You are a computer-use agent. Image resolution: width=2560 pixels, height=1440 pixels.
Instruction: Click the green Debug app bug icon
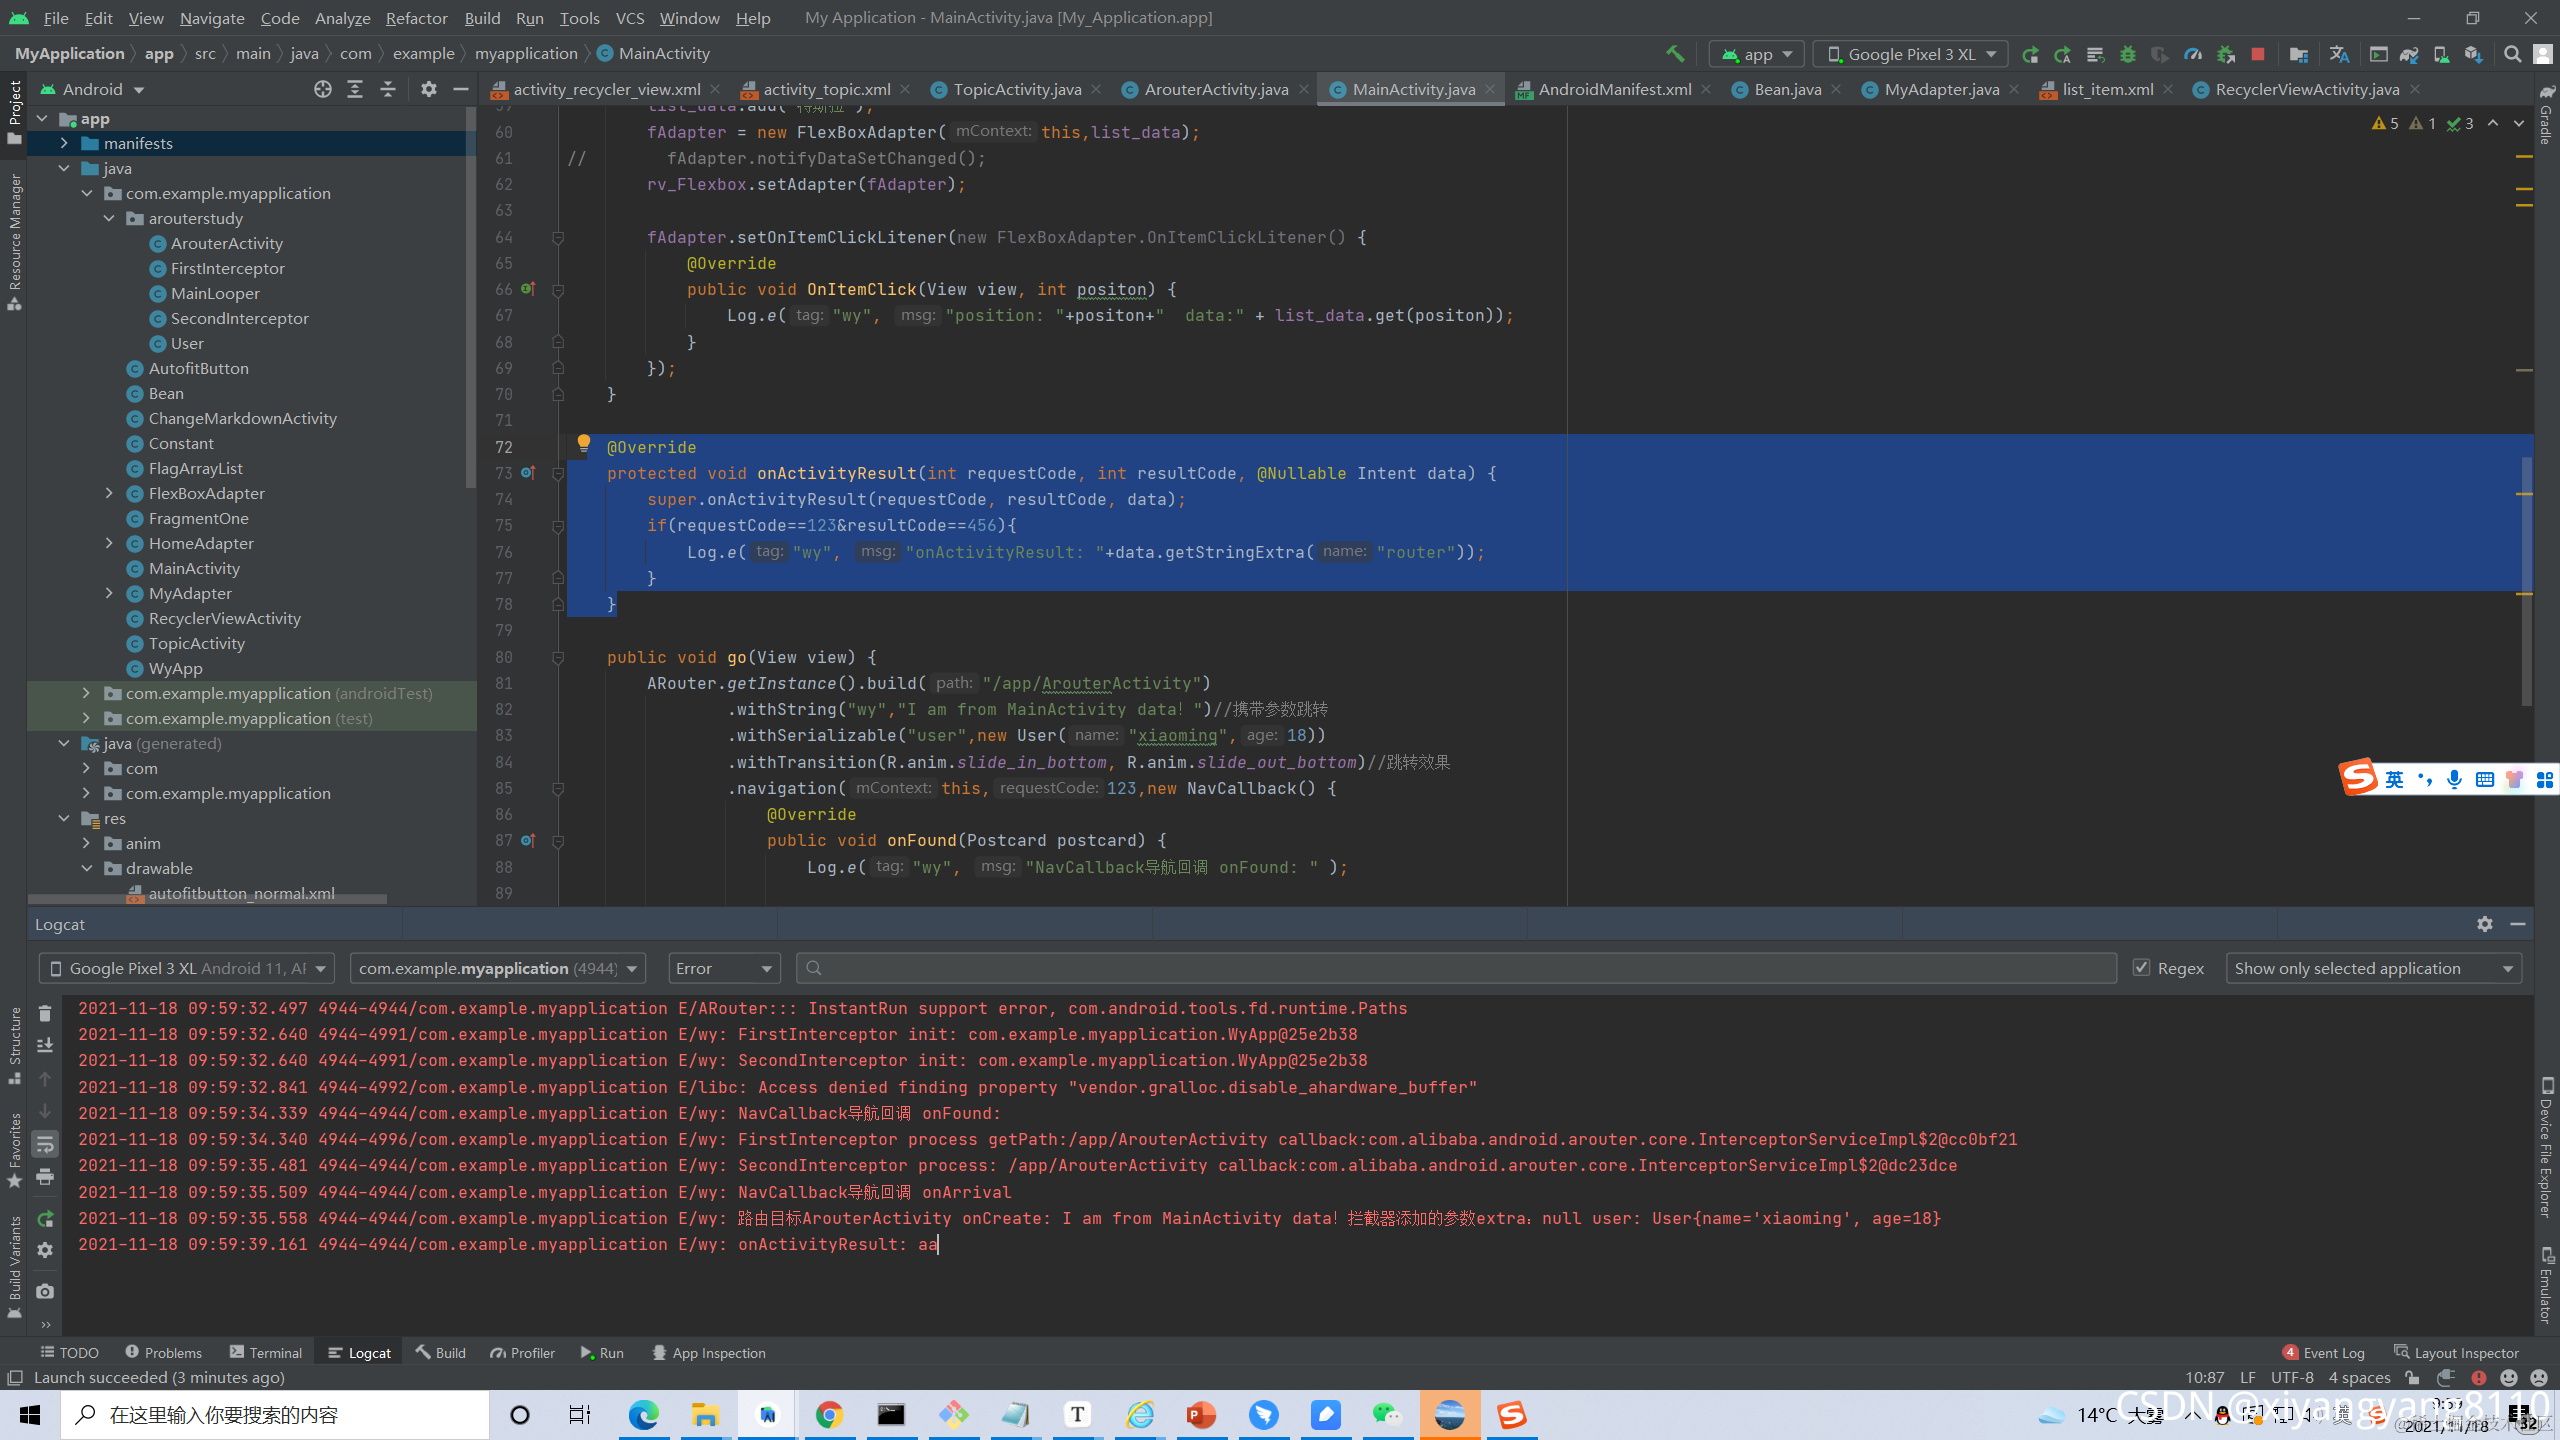pos(2127,54)
